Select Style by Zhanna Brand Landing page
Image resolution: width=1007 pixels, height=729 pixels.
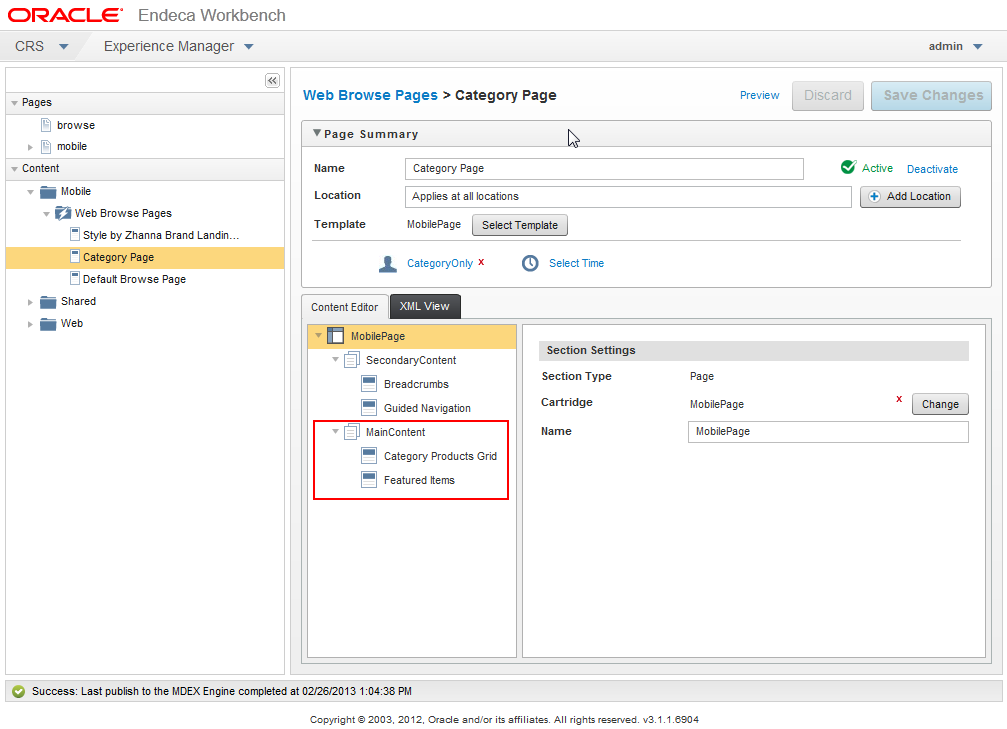pyautogui.click(x=161, y=235)
